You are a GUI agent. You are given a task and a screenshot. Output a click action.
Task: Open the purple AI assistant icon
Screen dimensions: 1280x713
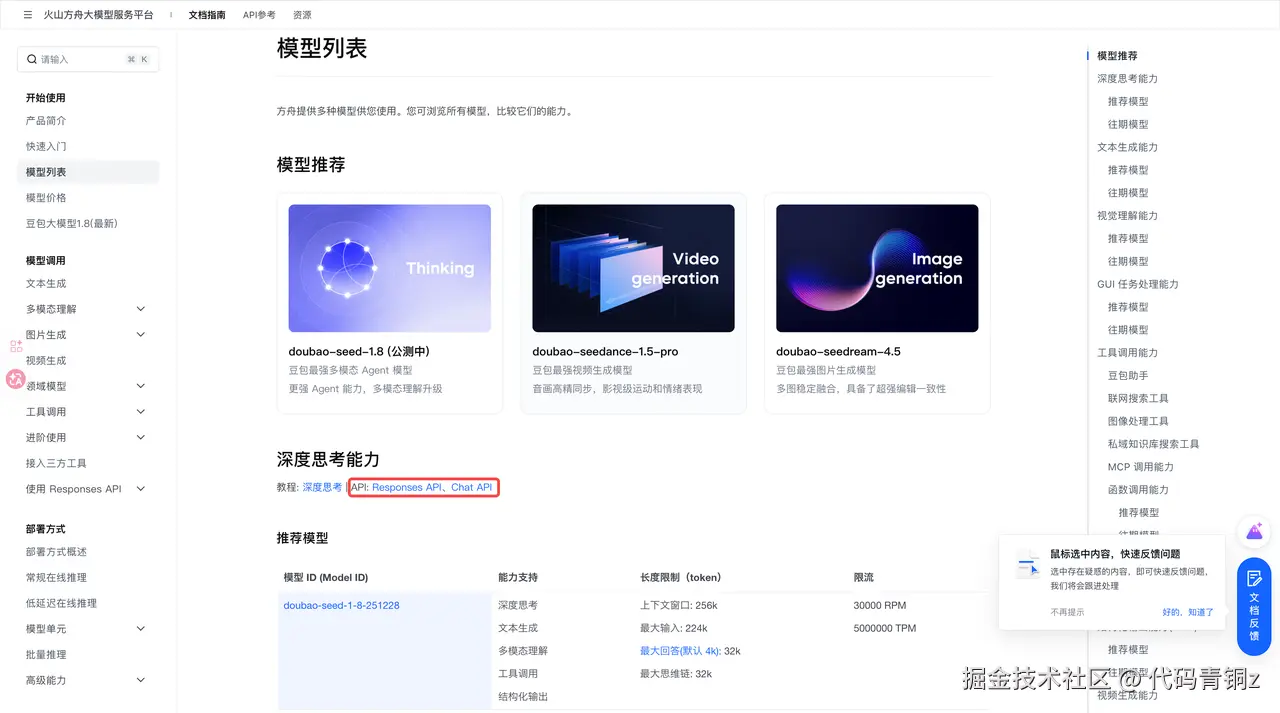coord(1254,532)
